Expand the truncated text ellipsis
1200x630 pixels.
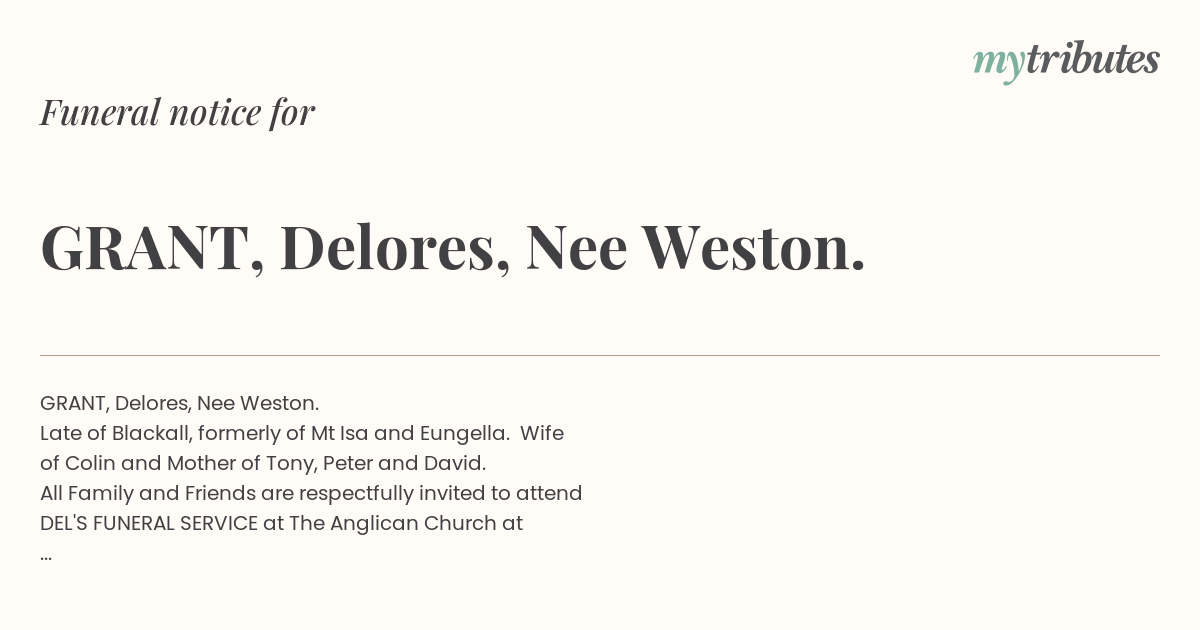46,556
